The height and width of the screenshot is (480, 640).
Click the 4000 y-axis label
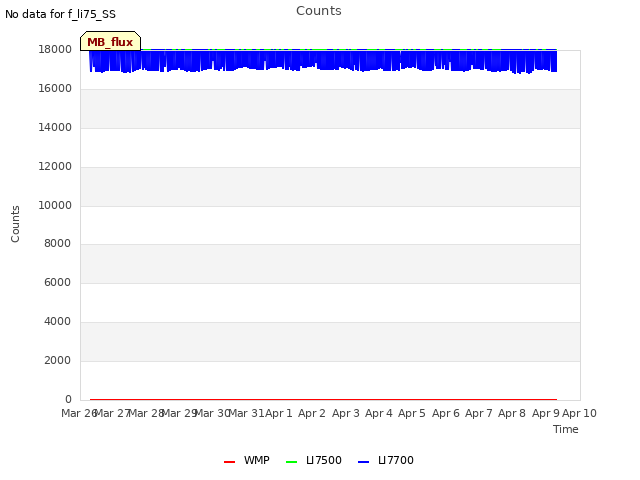pos(58,322)
